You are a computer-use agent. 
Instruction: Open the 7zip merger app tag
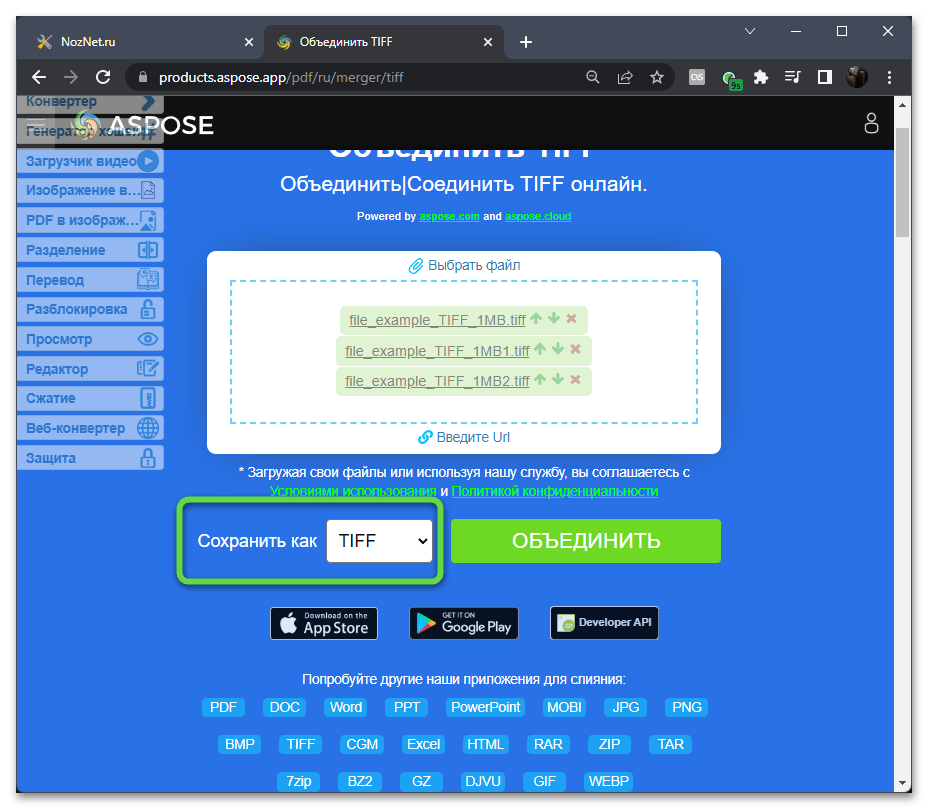[x=298, y=781]
